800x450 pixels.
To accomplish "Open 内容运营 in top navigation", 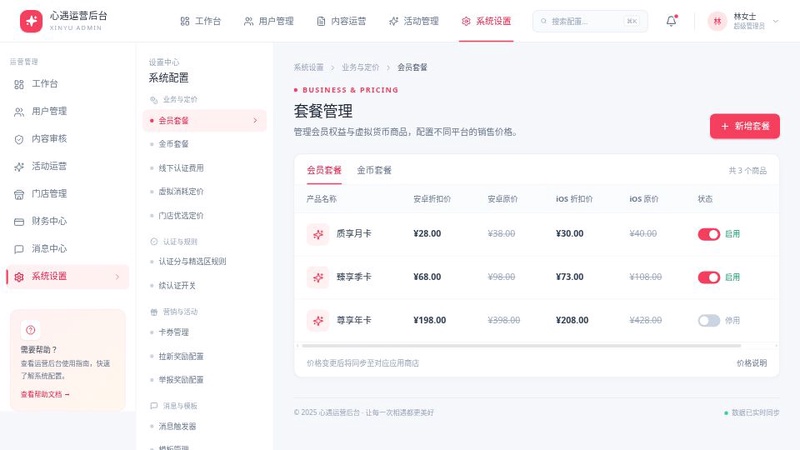I will [x=341, y=21].
